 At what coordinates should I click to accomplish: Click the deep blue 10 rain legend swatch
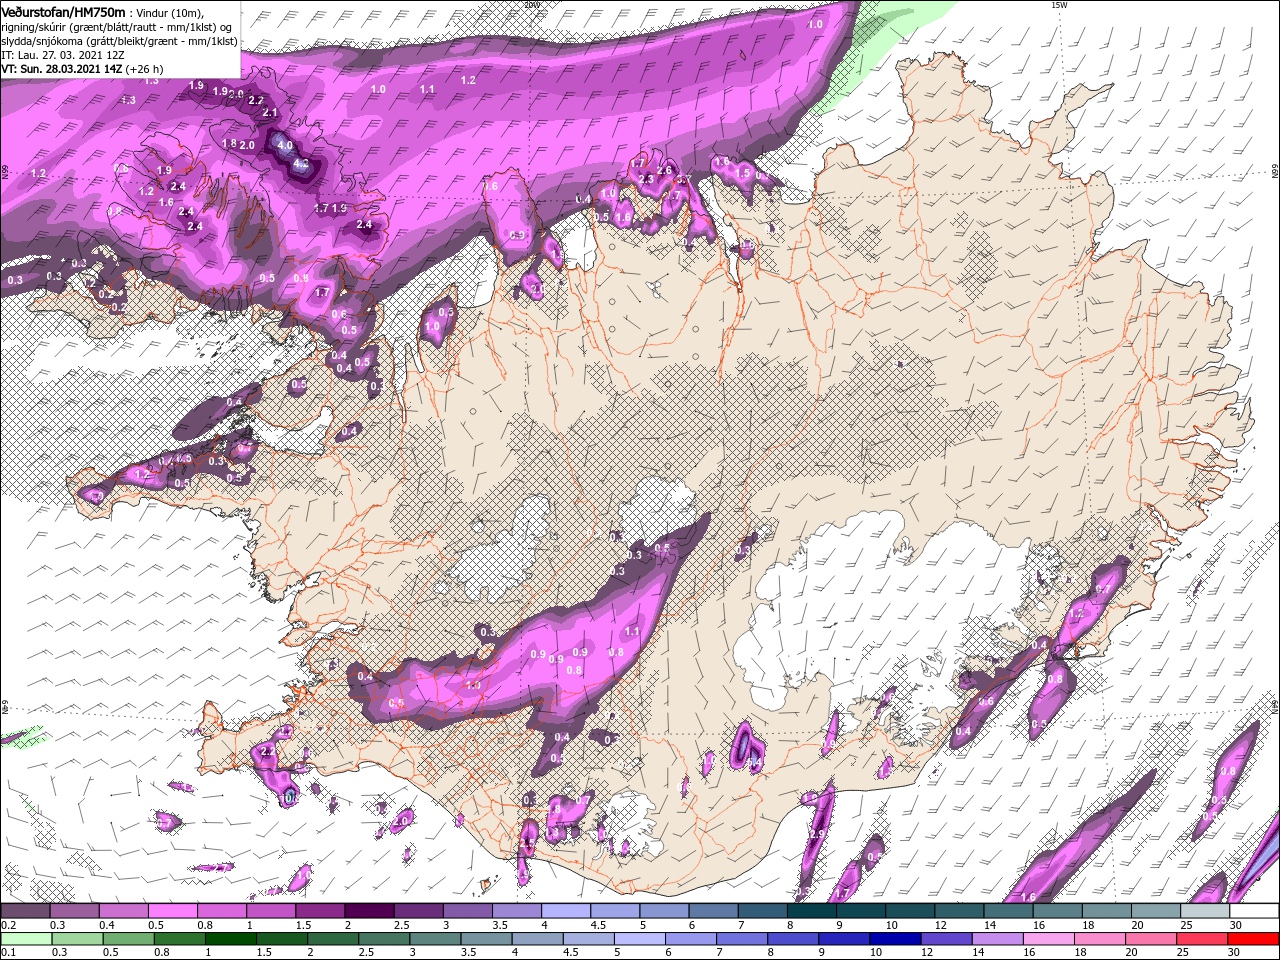893,938
